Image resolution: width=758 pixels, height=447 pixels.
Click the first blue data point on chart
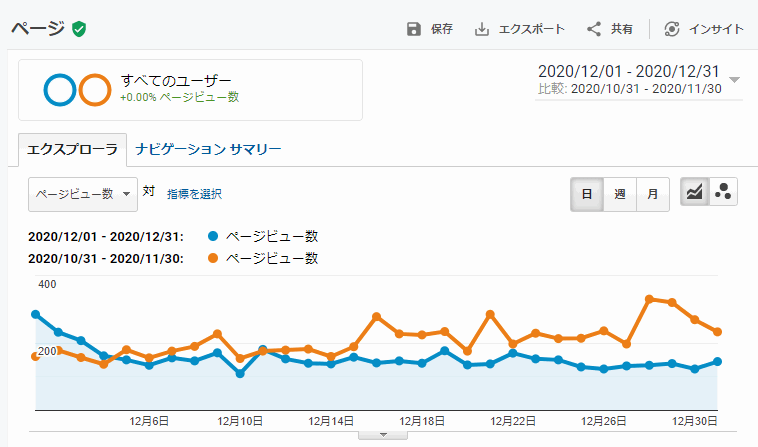point(36,315)
